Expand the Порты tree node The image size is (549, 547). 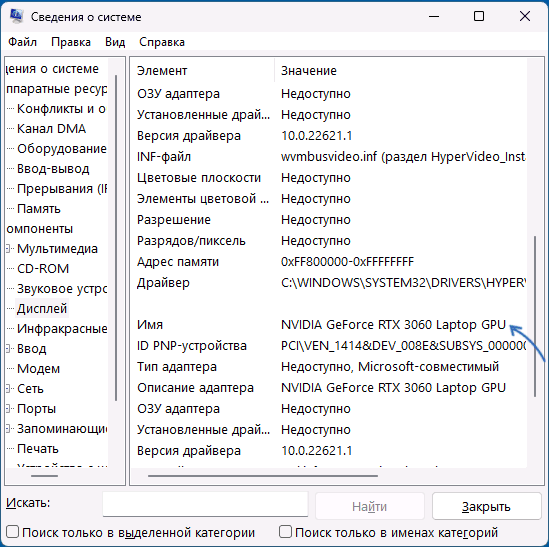8,408
